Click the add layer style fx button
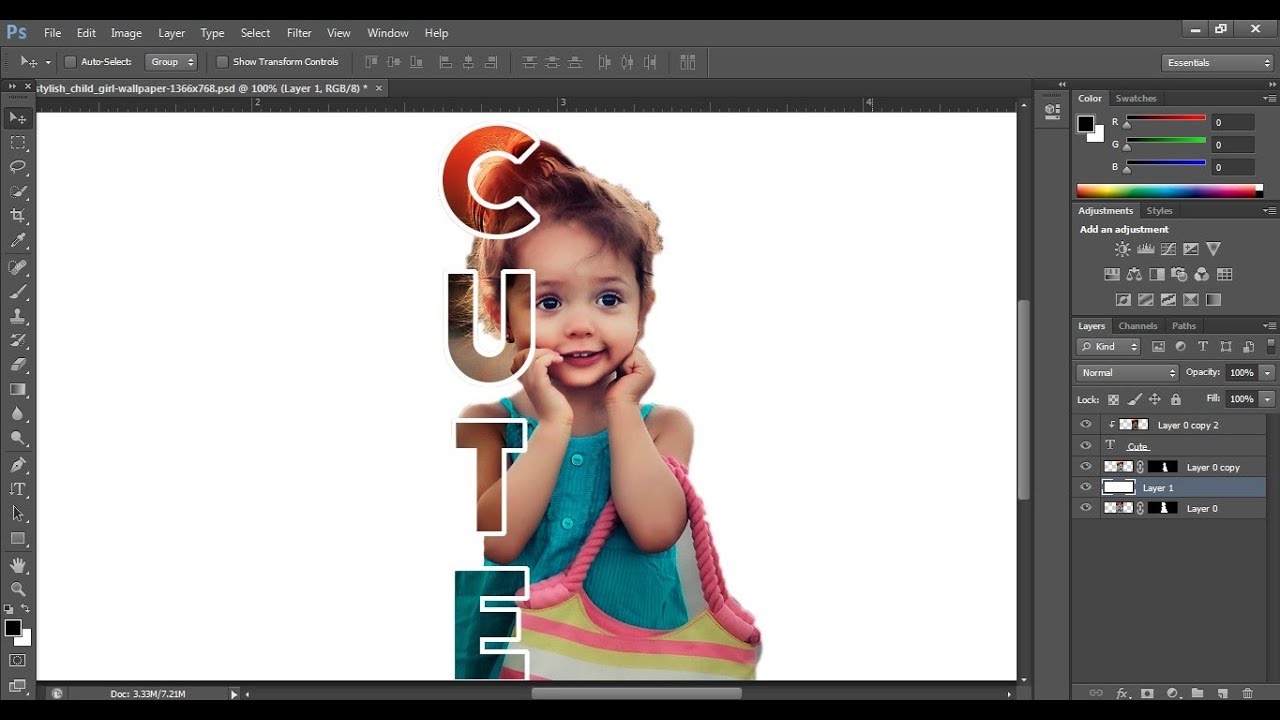 click(x=1122, y=693)
